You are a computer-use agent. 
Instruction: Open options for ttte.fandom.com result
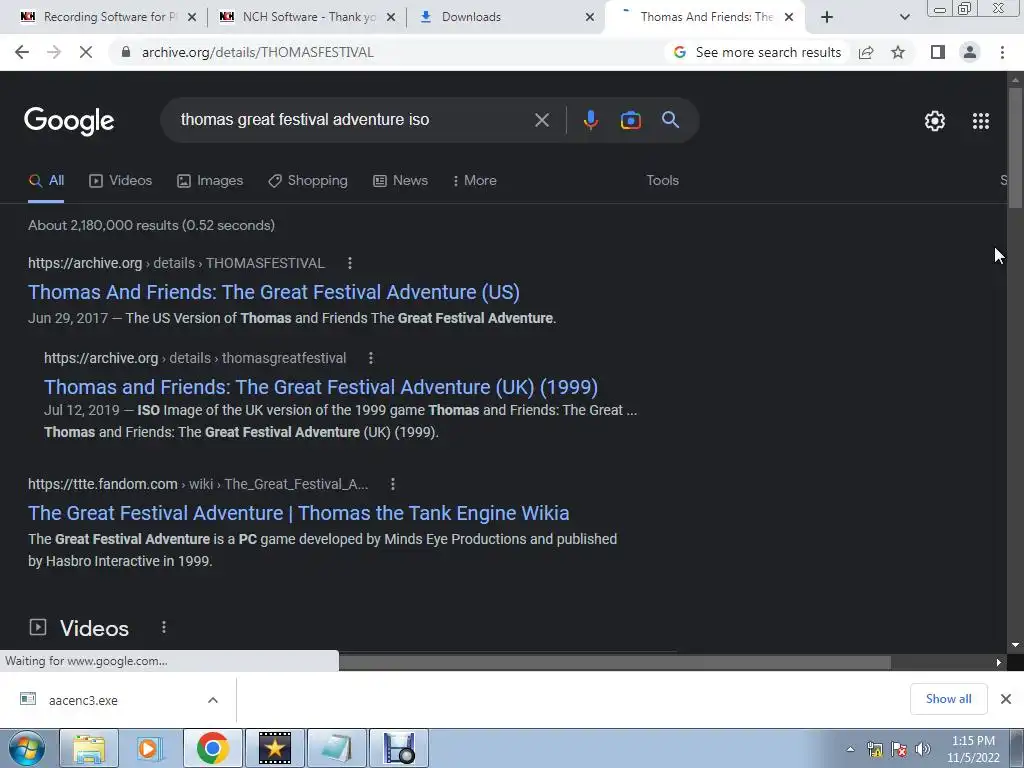[x=392, y=484]
